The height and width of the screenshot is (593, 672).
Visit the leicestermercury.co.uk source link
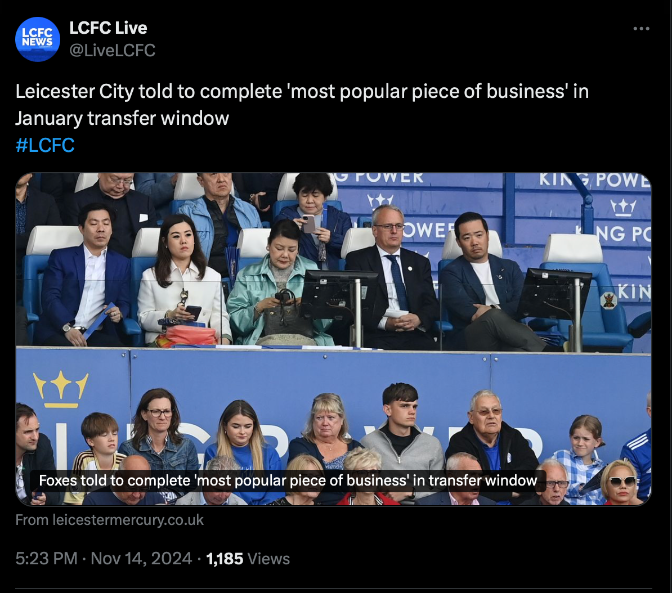click(109, 520)
